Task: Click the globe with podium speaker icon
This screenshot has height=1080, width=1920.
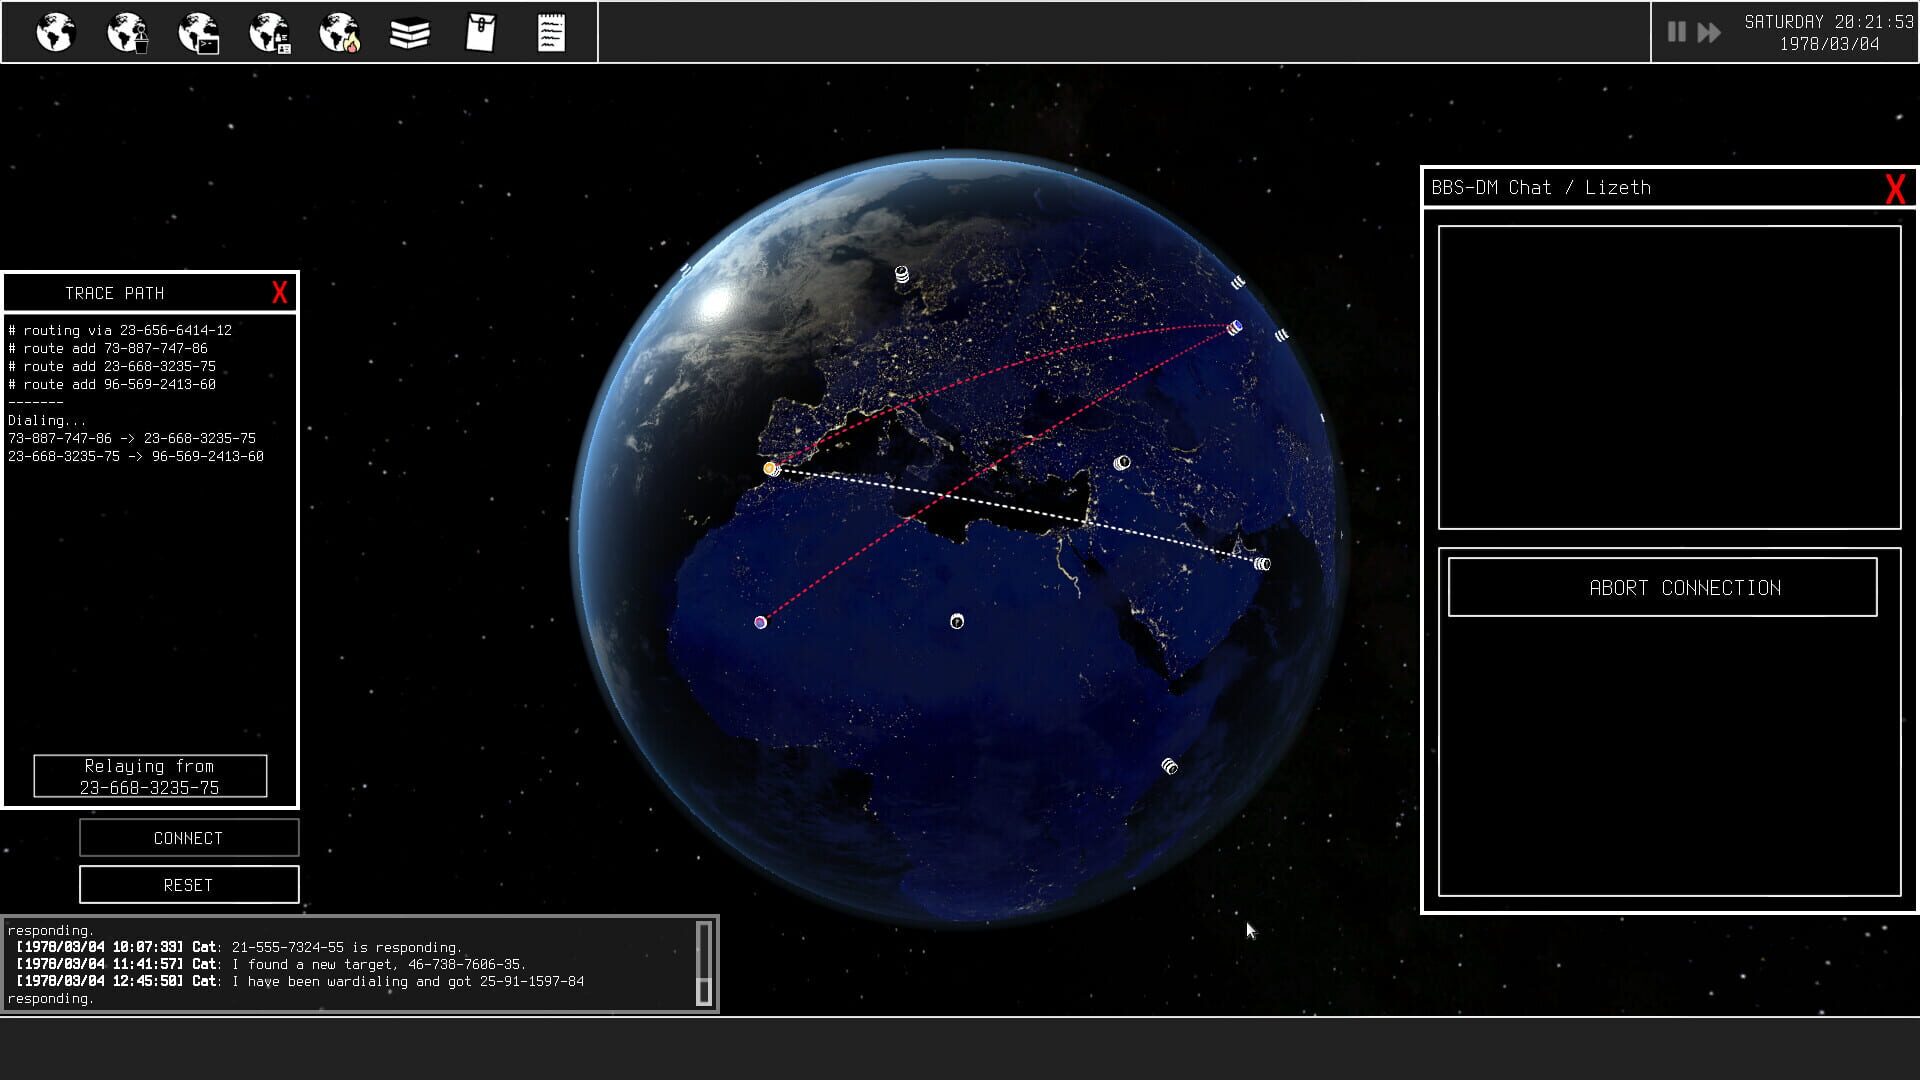Action: (x=127, y=33)
